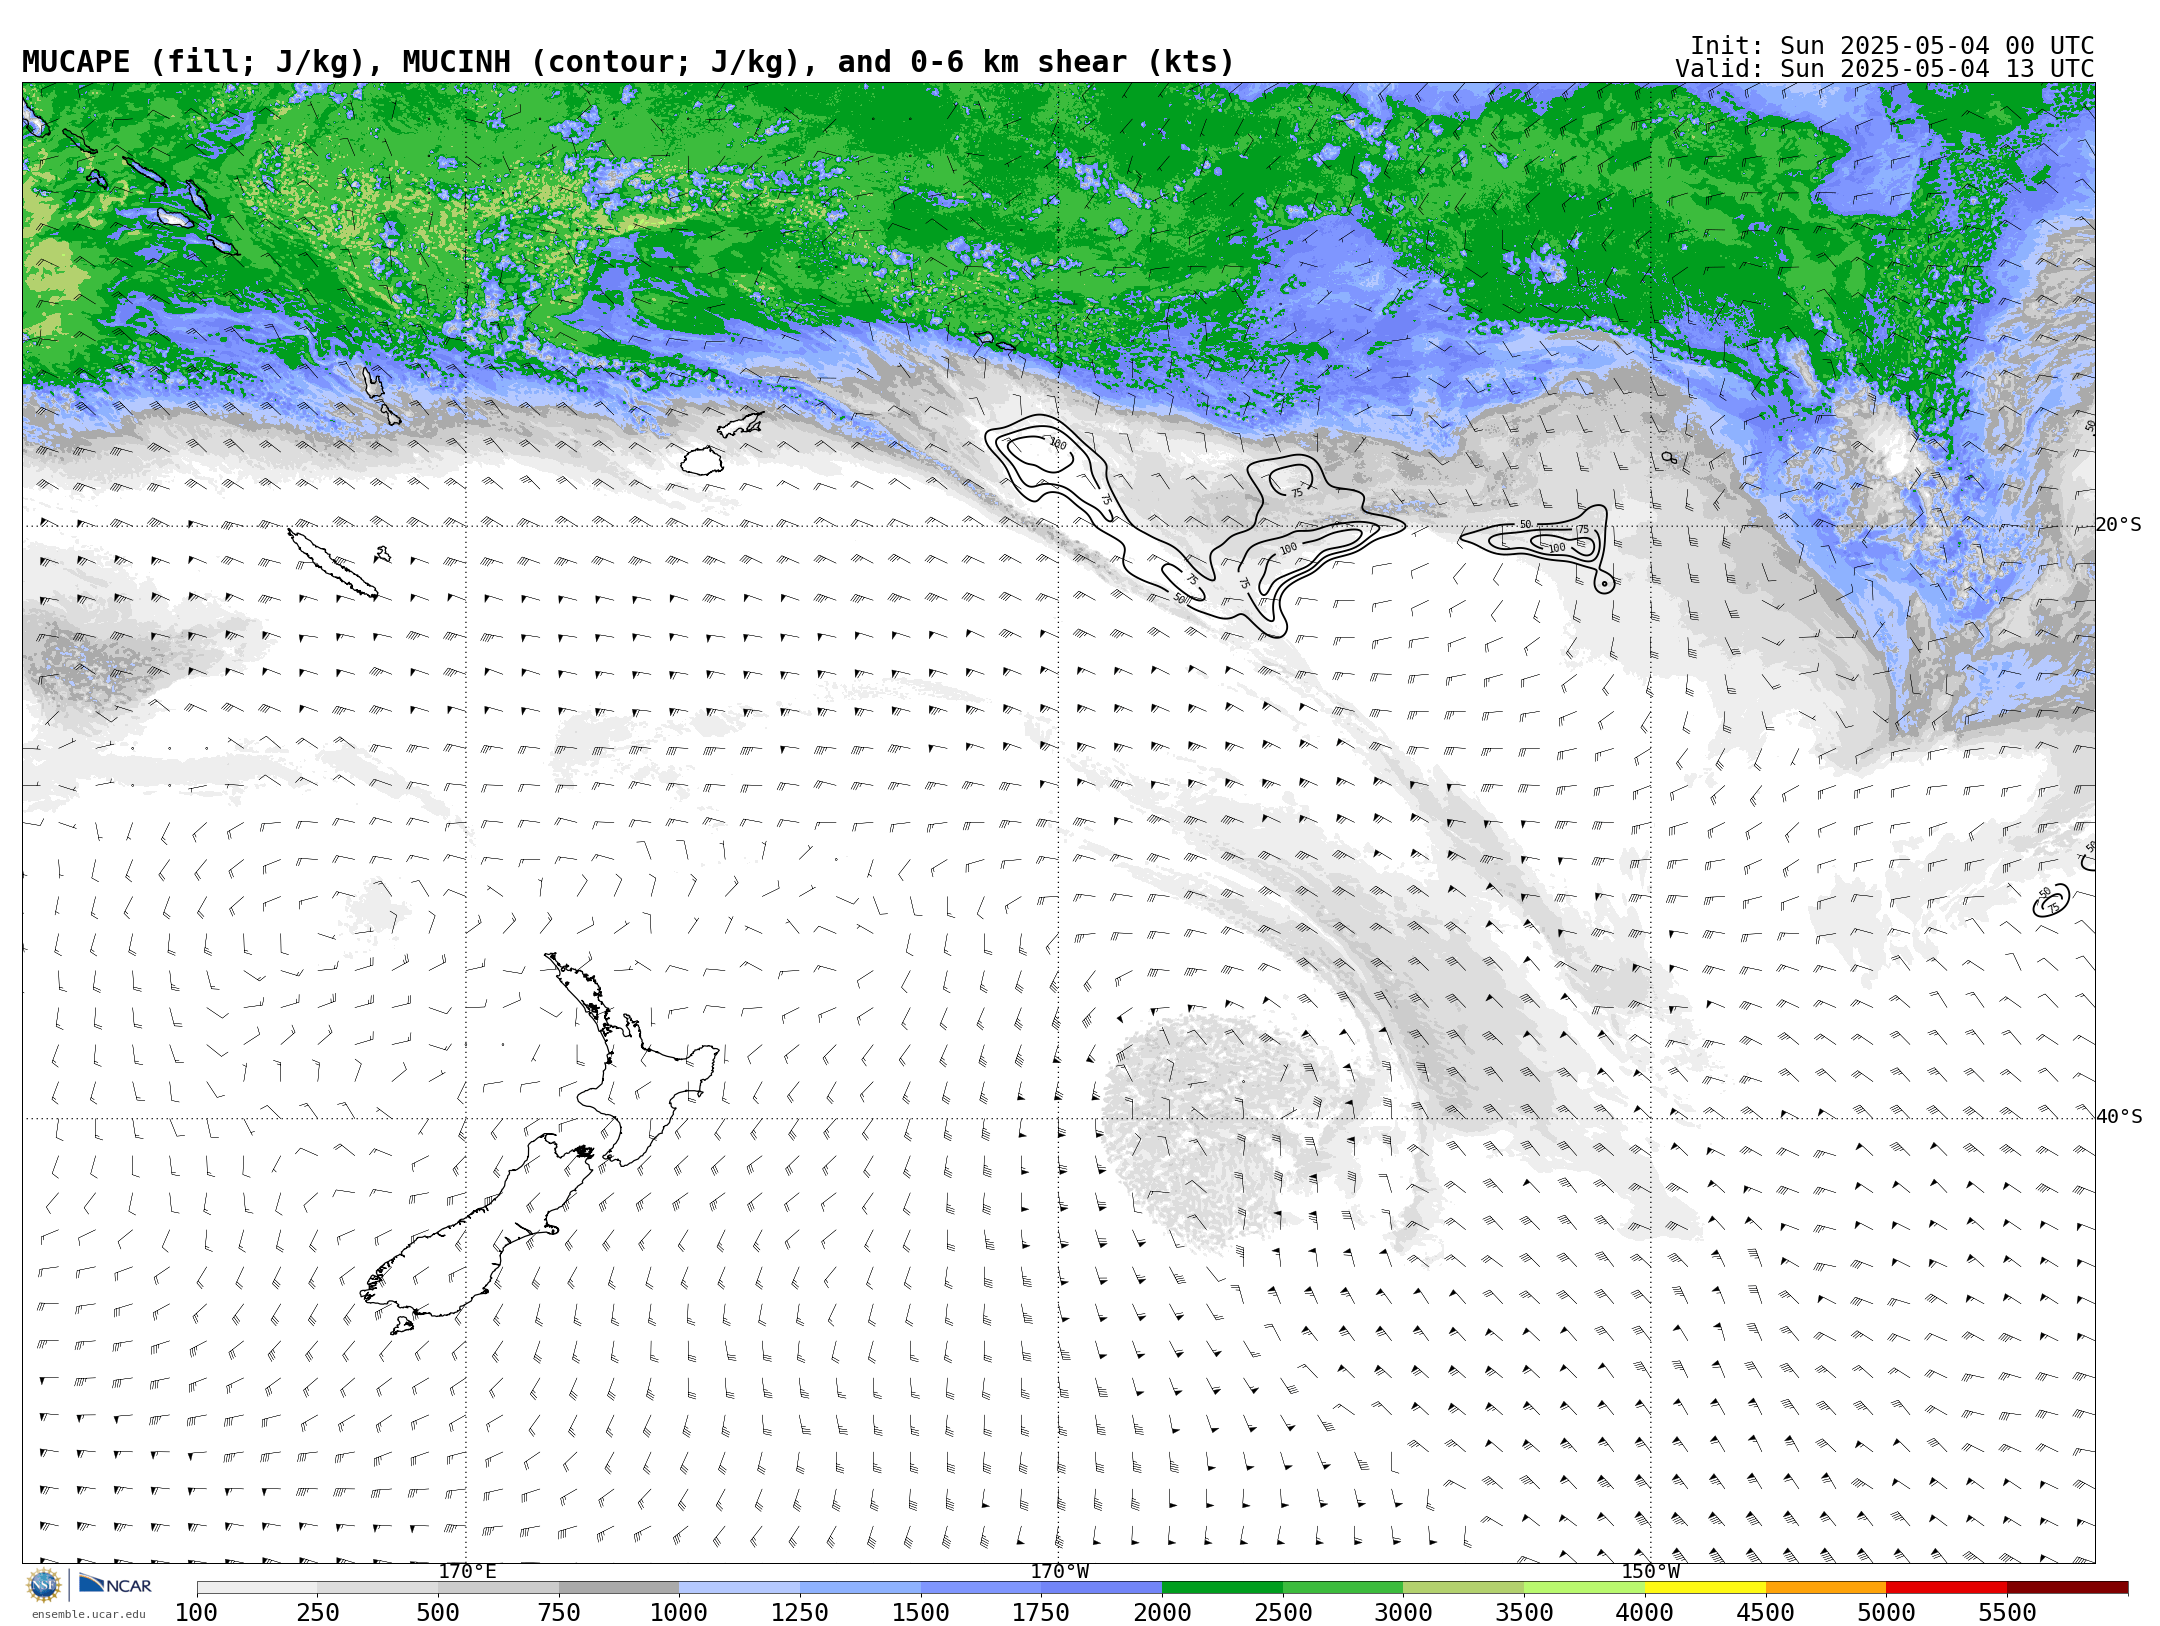Pick the dark gray 750-1000 colorbar segment
2160x1626 pixels.
619,1588
